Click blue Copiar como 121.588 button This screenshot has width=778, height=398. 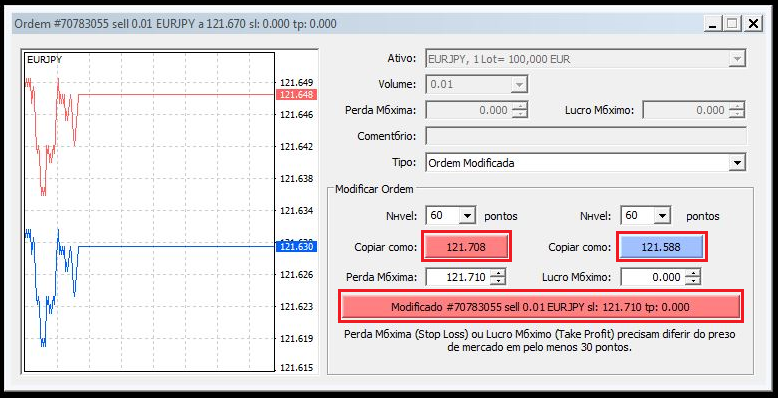pos(661,247)
